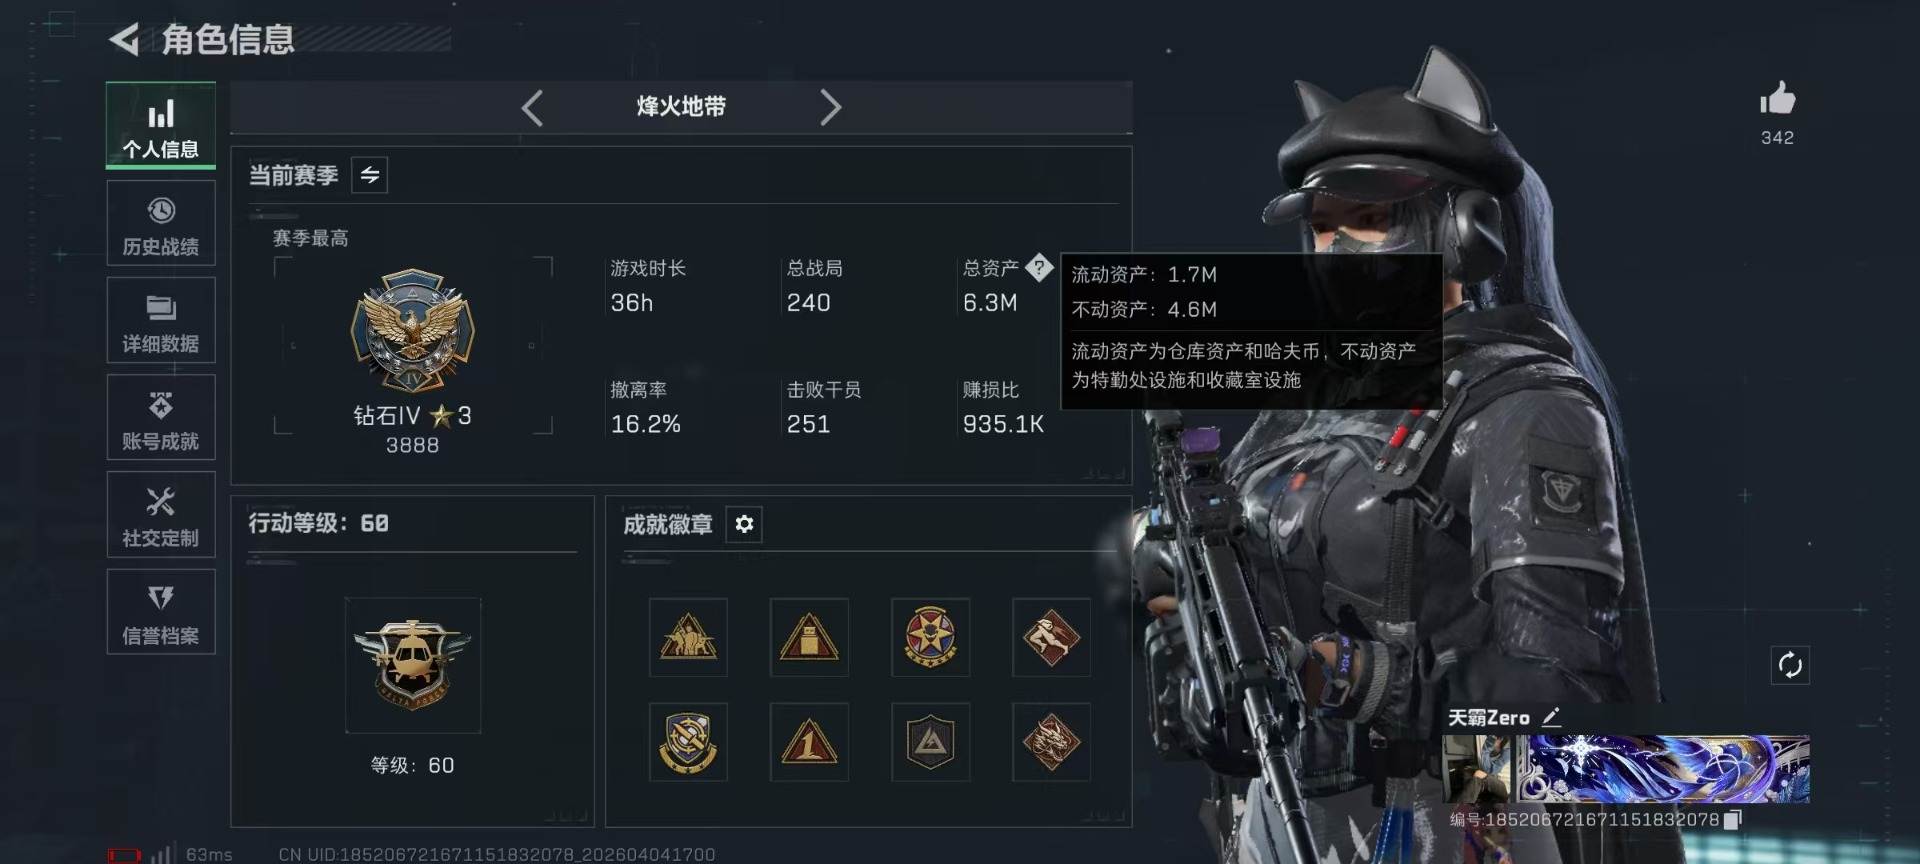Copy the player ID number with copy icon
Screen dimensions: 1920x864
pos(1734,819)
